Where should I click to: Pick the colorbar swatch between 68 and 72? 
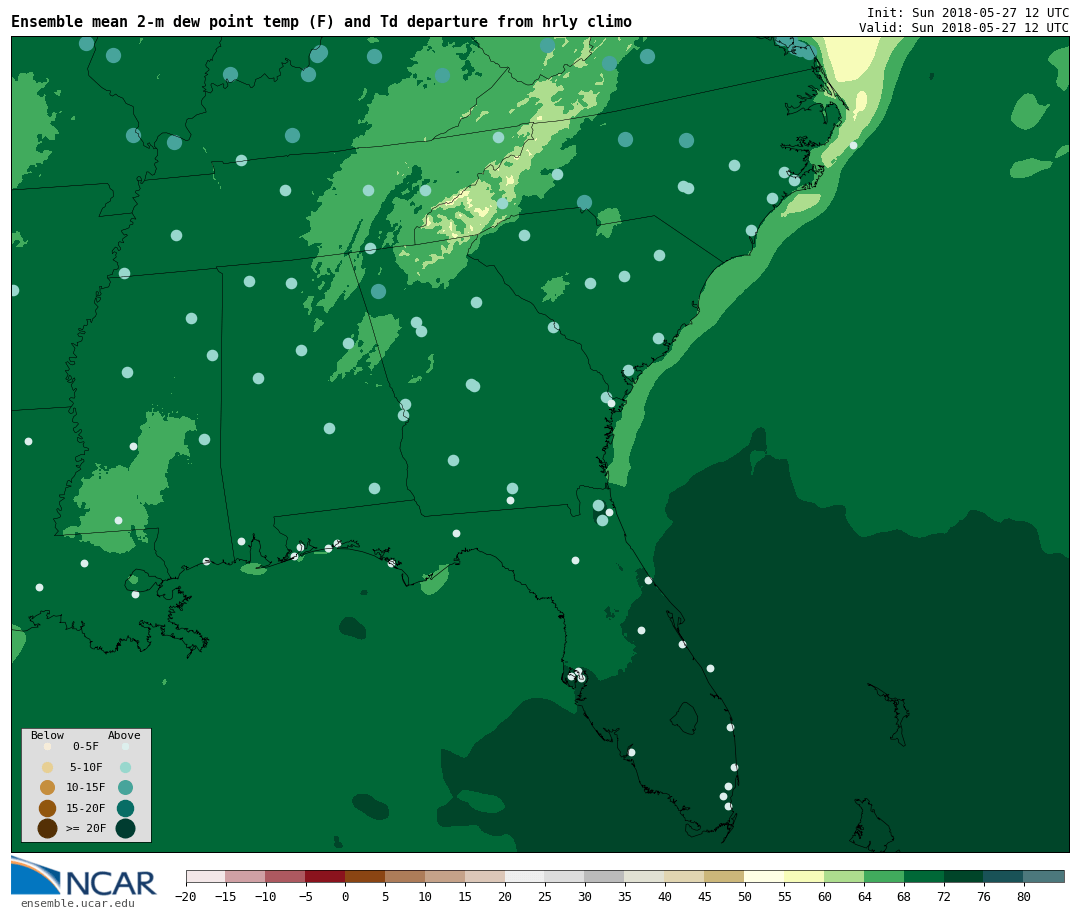click(924, 876)
